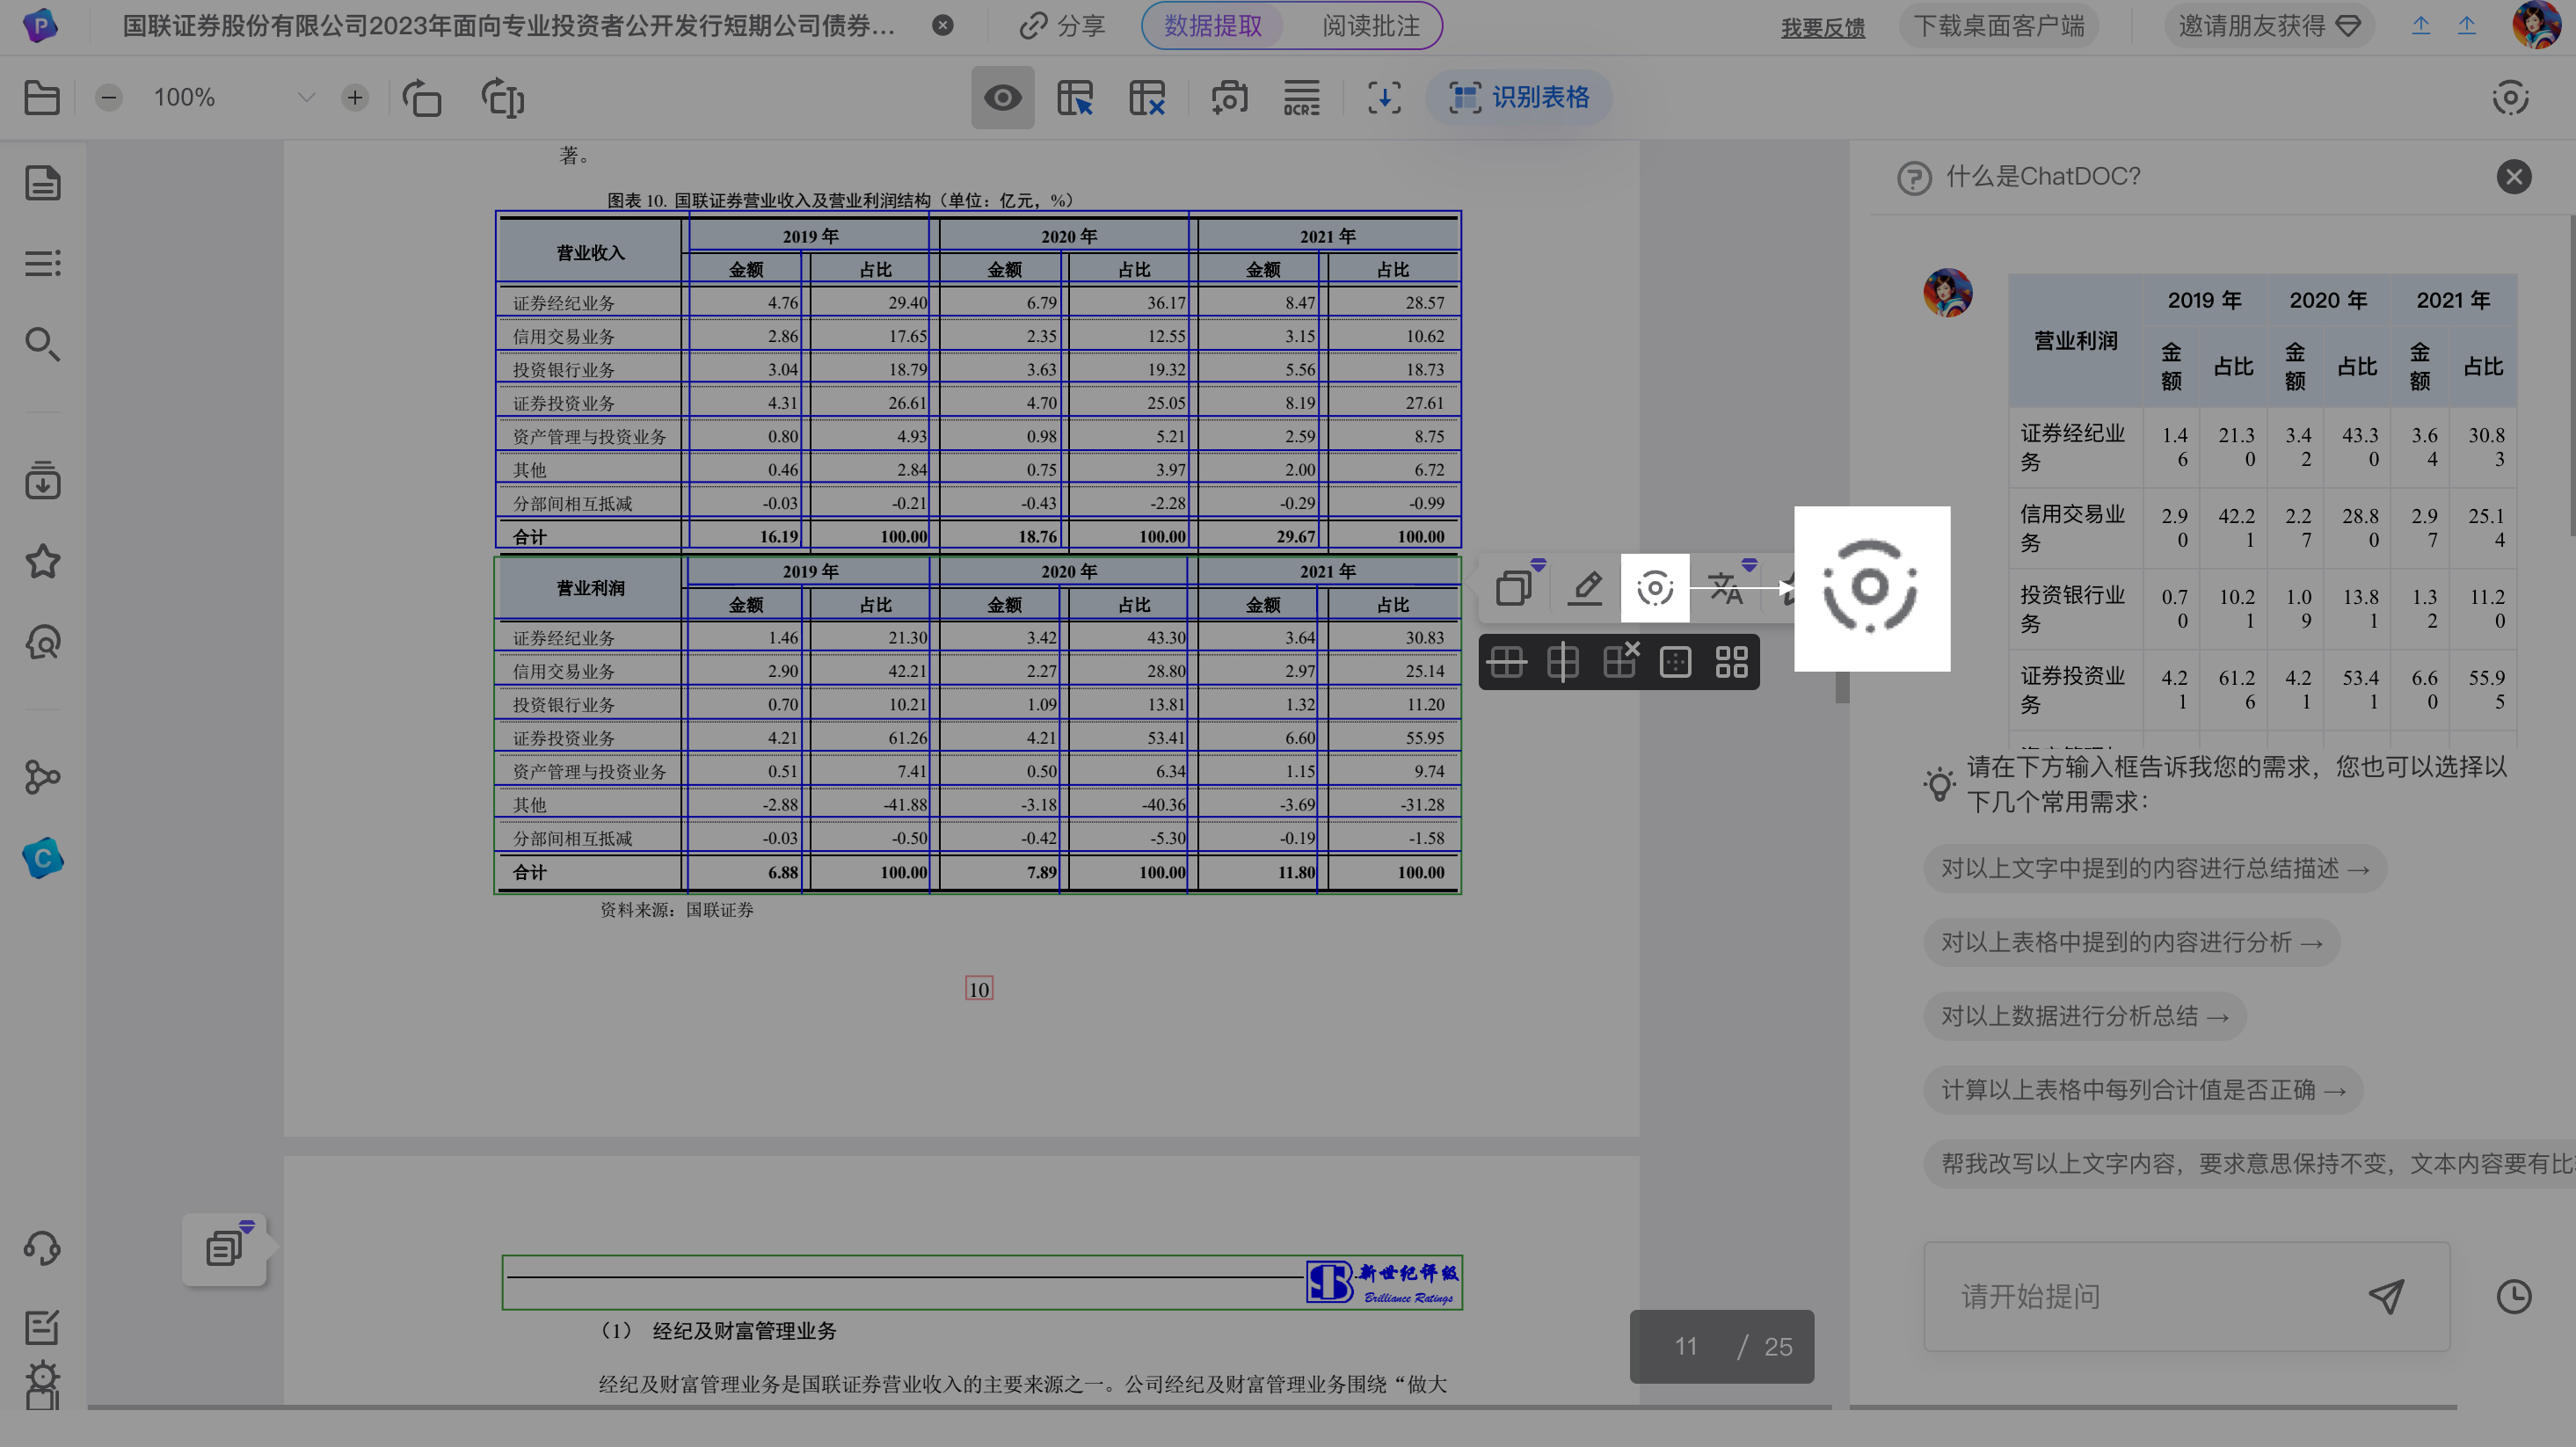The width and height of the screenshot is (2576, 1447).
Task: Click the star favorites icon in sidebar
Action: coord(42,562)
